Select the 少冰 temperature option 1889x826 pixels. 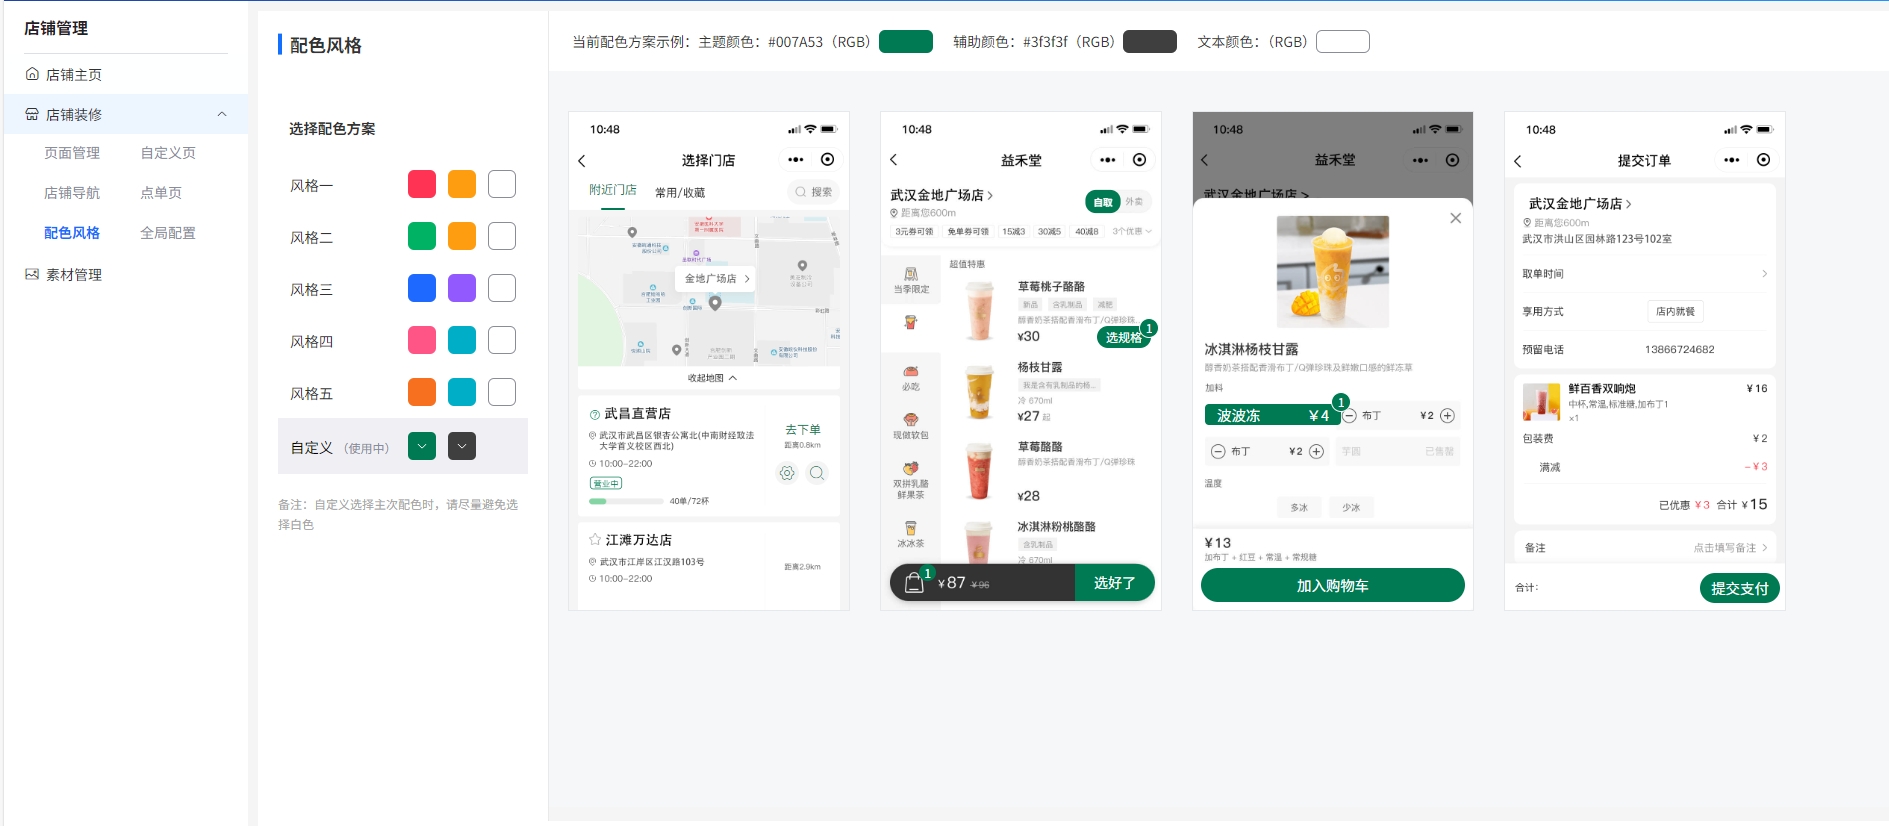click(1351, 507)
